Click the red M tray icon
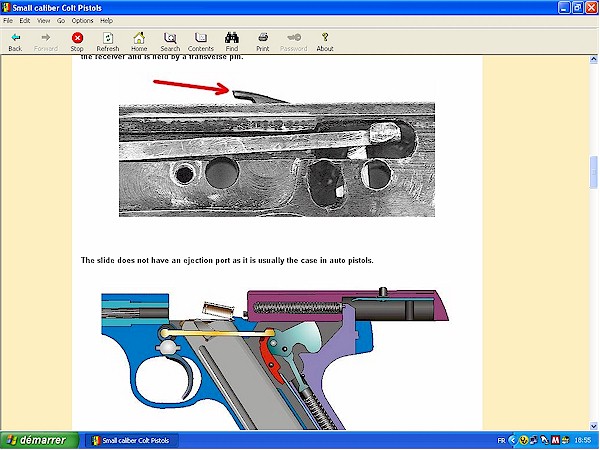This screenshot has height=450, width=600. pyautogui.click(x=555, y=440)
